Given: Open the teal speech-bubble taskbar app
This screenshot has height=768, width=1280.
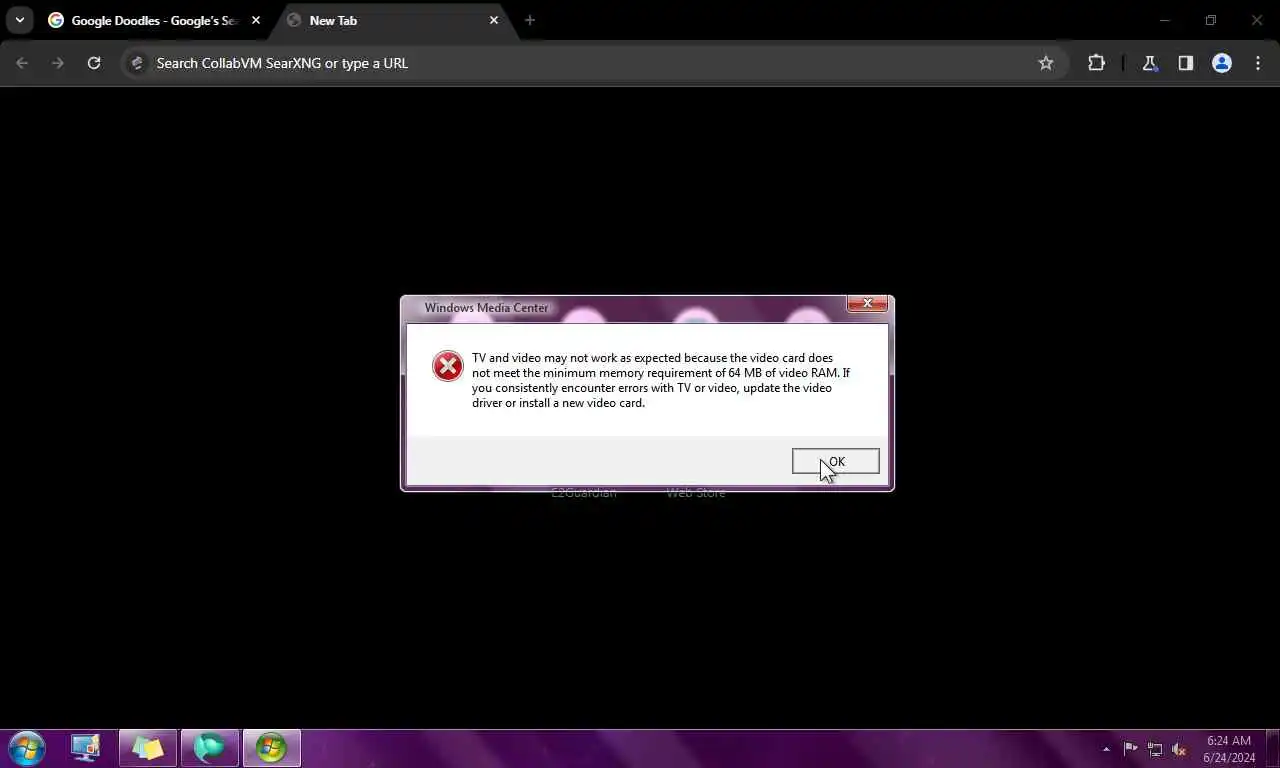Looking at the screenshot, I should (x=210, y=748).
